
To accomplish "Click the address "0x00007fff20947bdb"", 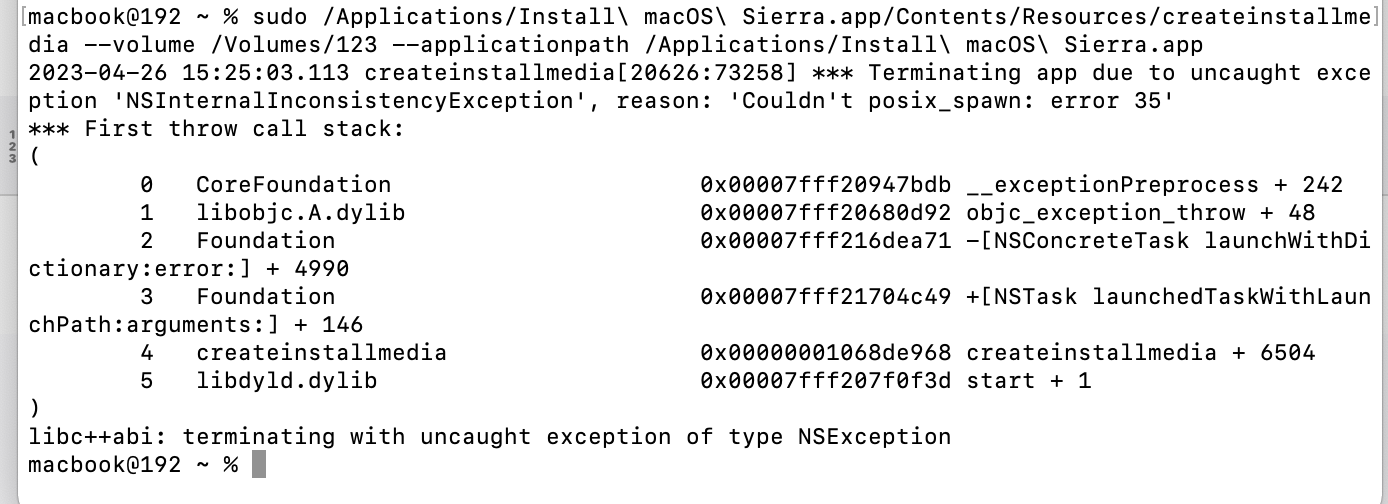I will click(x=826, y=185).
